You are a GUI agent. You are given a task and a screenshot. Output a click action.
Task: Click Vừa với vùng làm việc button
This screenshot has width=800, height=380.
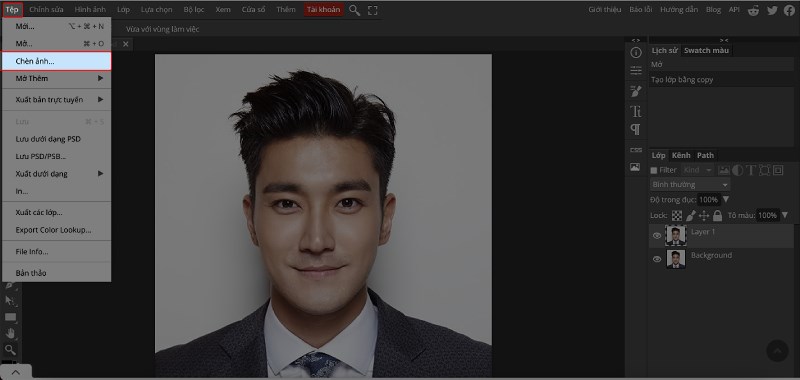pos(163,29)
